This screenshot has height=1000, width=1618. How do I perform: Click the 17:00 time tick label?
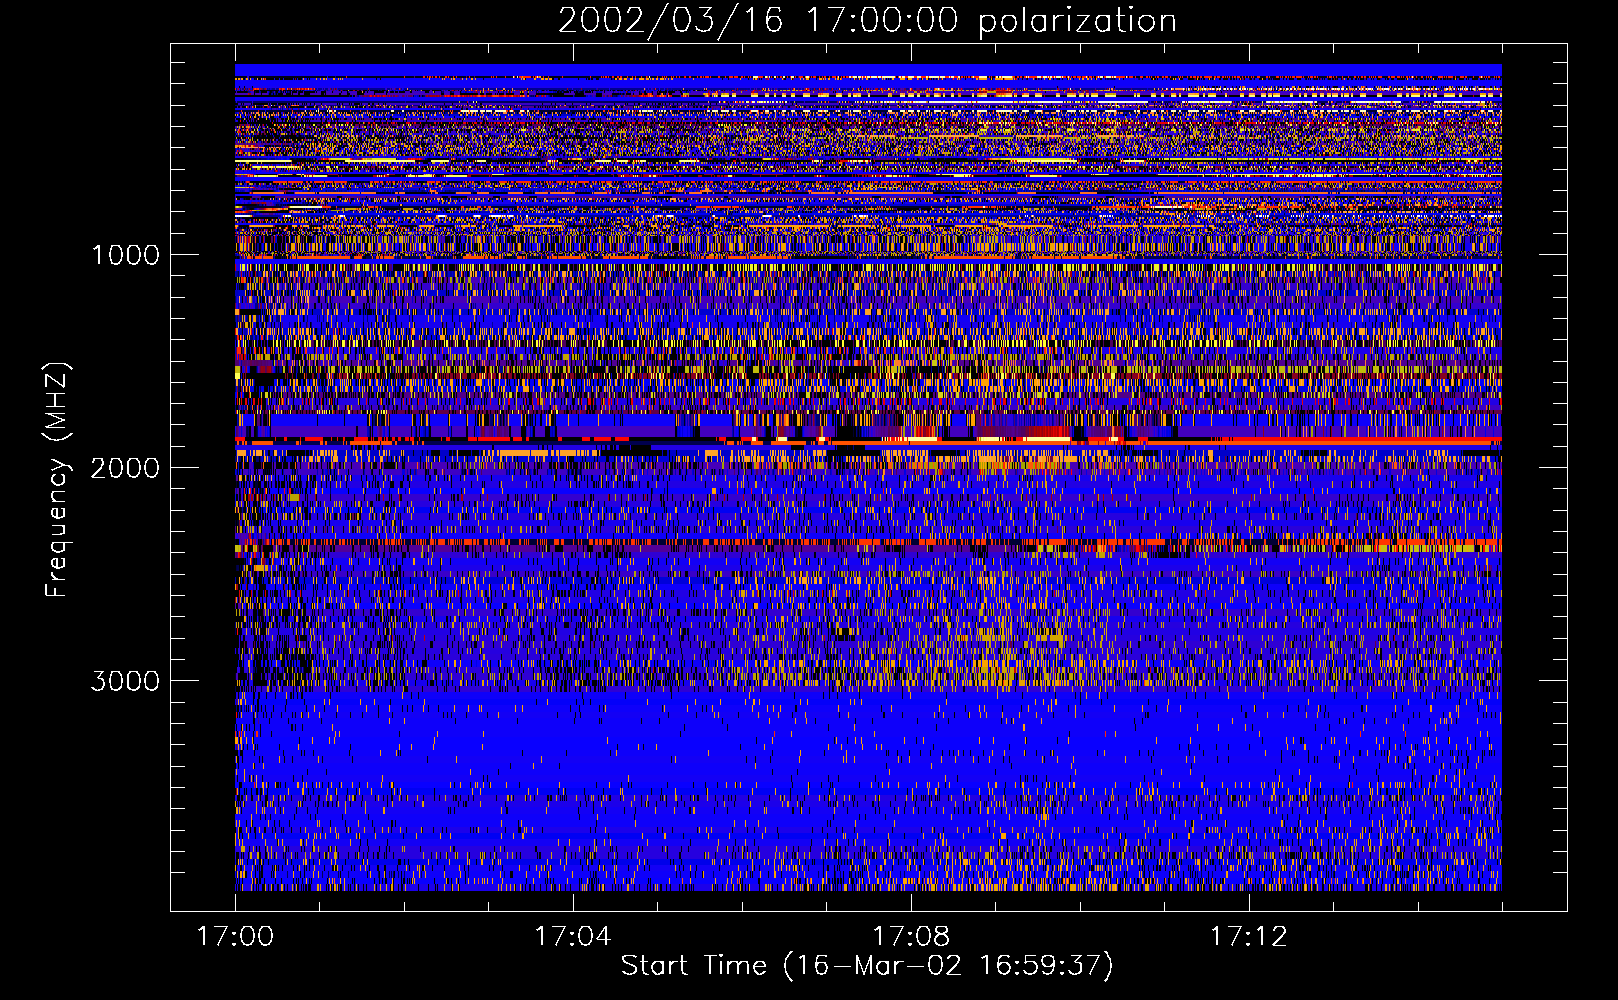[235, 937]
